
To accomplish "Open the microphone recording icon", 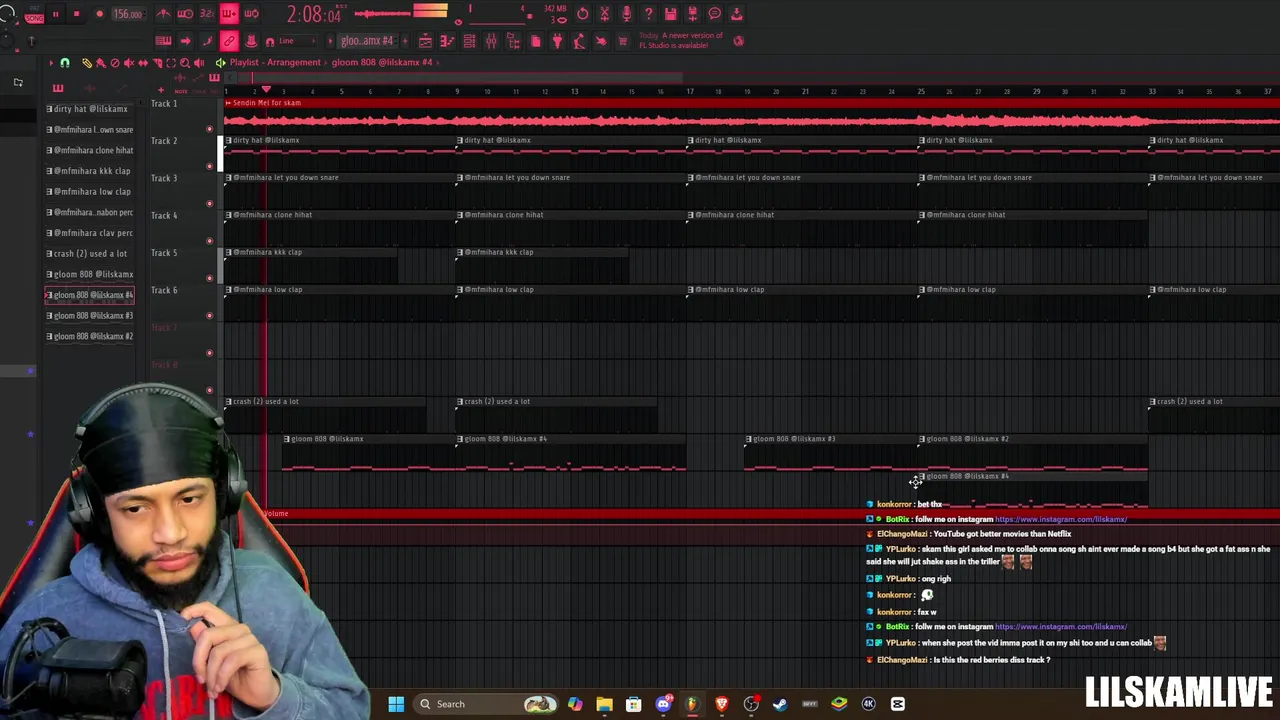I will tap(626, 14).
